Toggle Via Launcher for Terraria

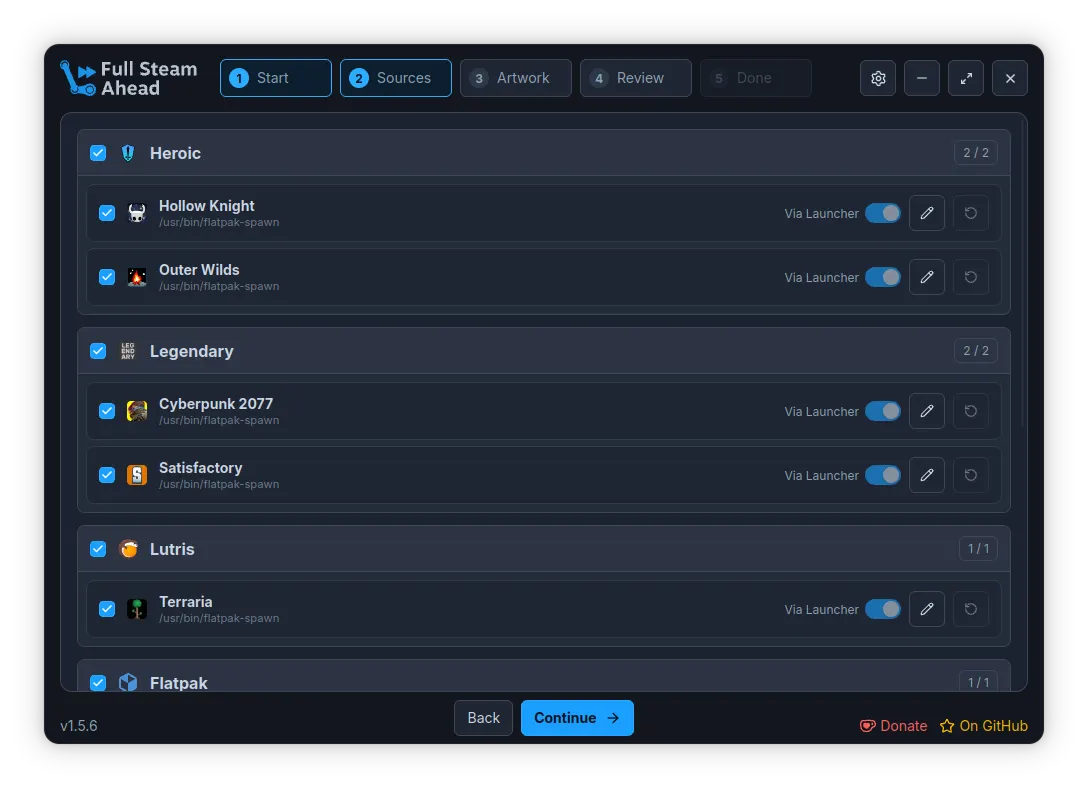point(883,609)
